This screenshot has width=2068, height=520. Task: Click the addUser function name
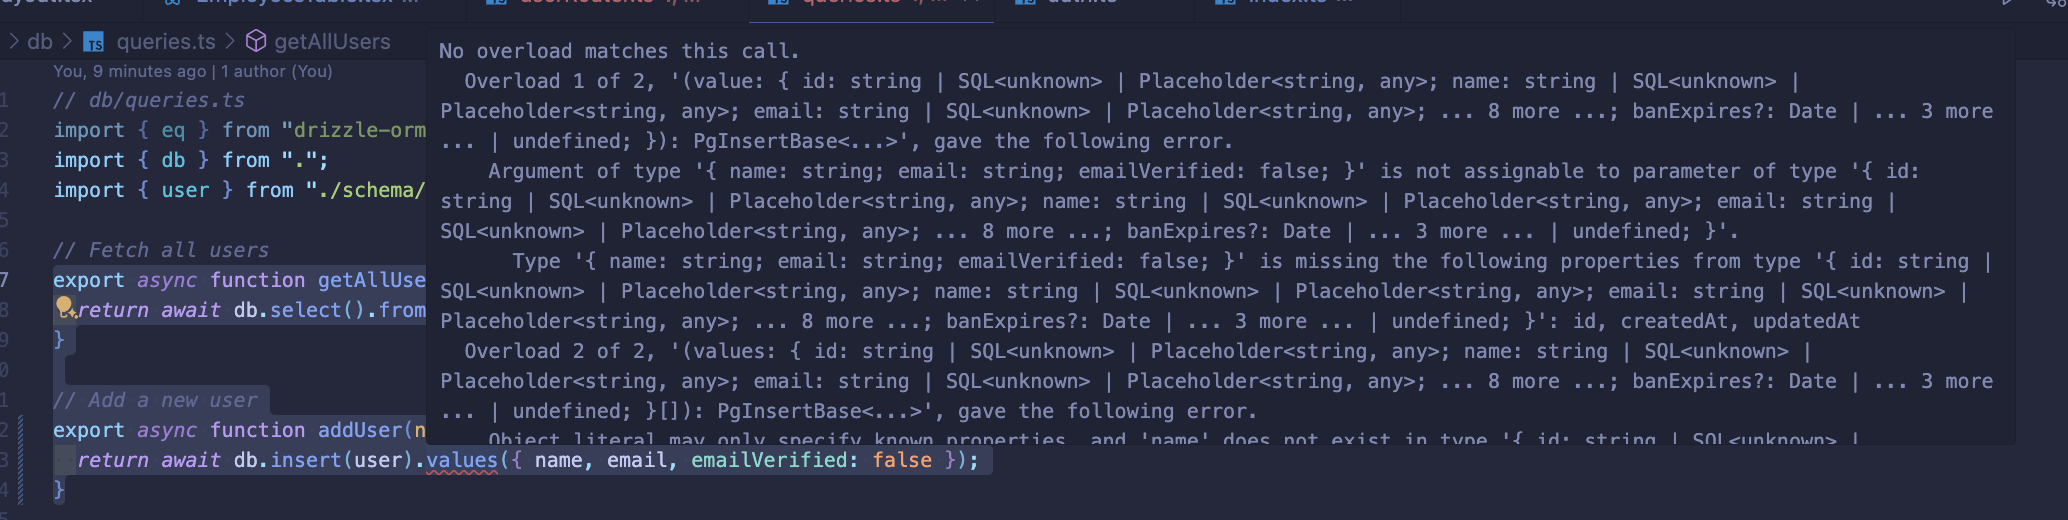[x=360, y=430]
